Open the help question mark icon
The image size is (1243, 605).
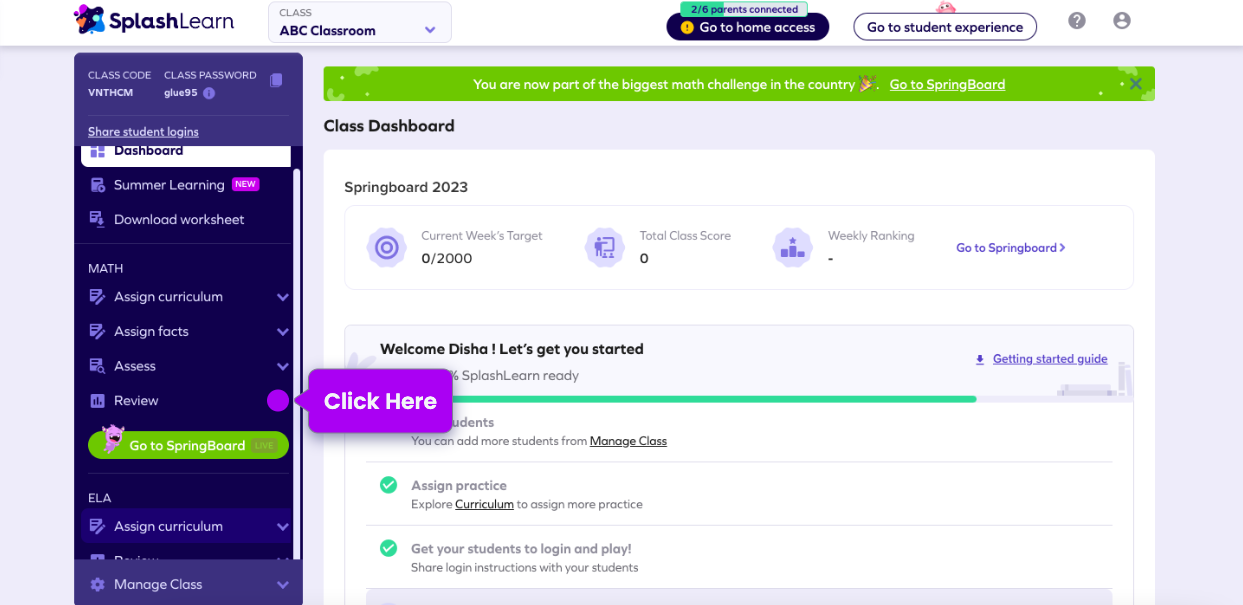click(x=1077, y=21)
